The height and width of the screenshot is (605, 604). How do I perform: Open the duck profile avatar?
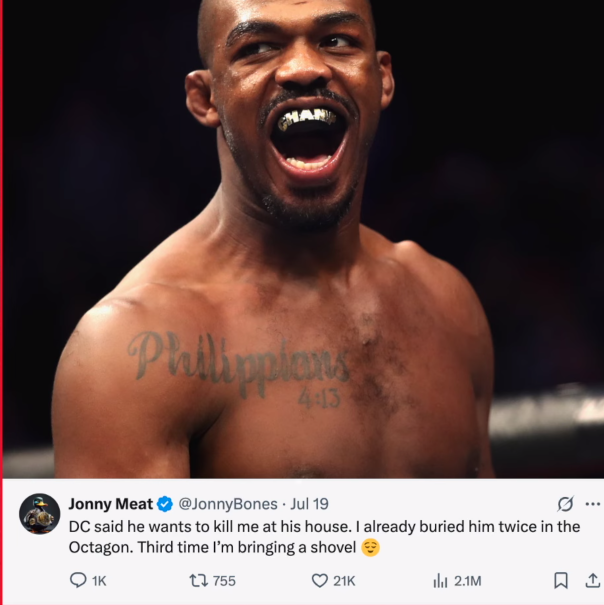click(x=40, y=514)
